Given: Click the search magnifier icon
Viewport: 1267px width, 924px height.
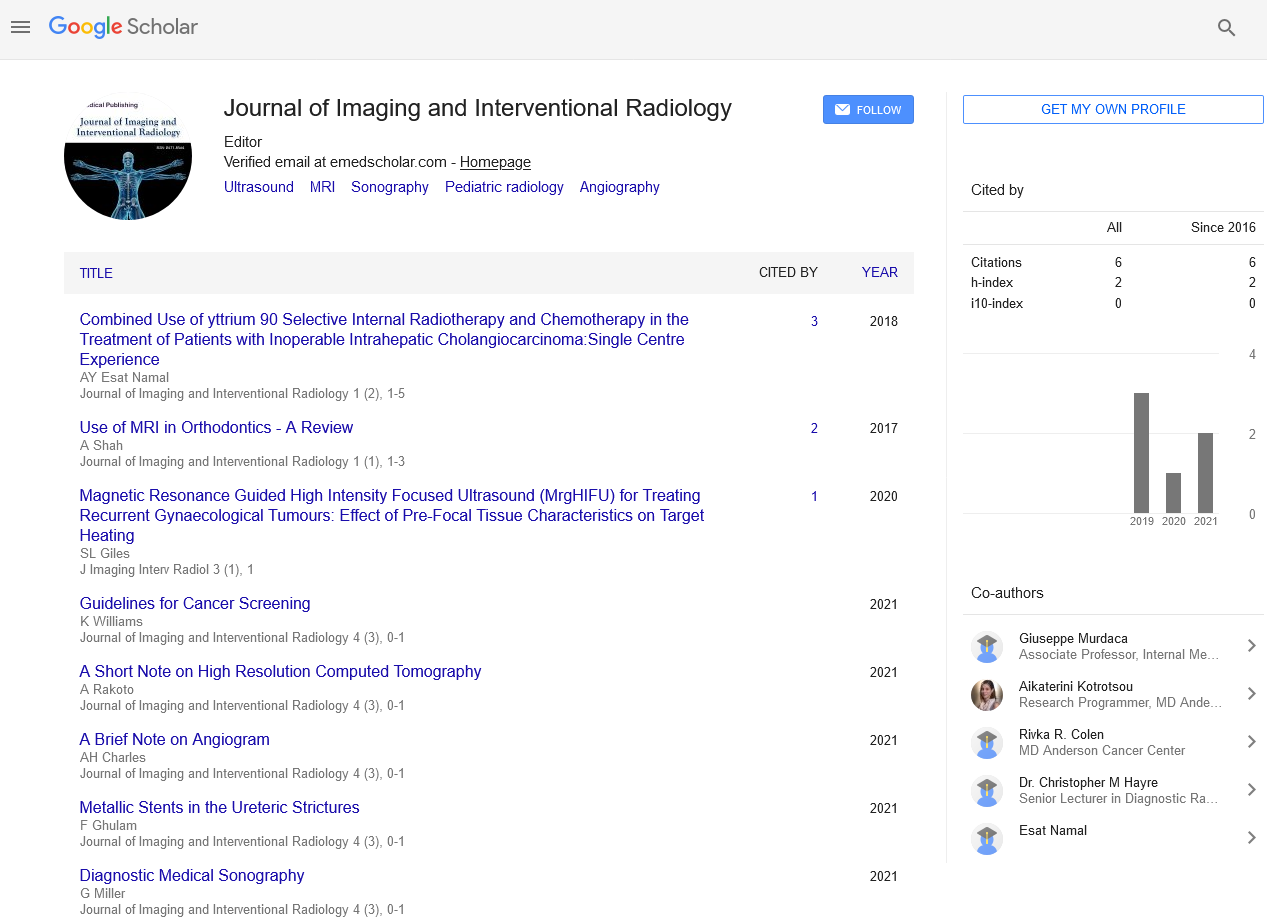Looking at the screenshot, I should (1226, 28).
